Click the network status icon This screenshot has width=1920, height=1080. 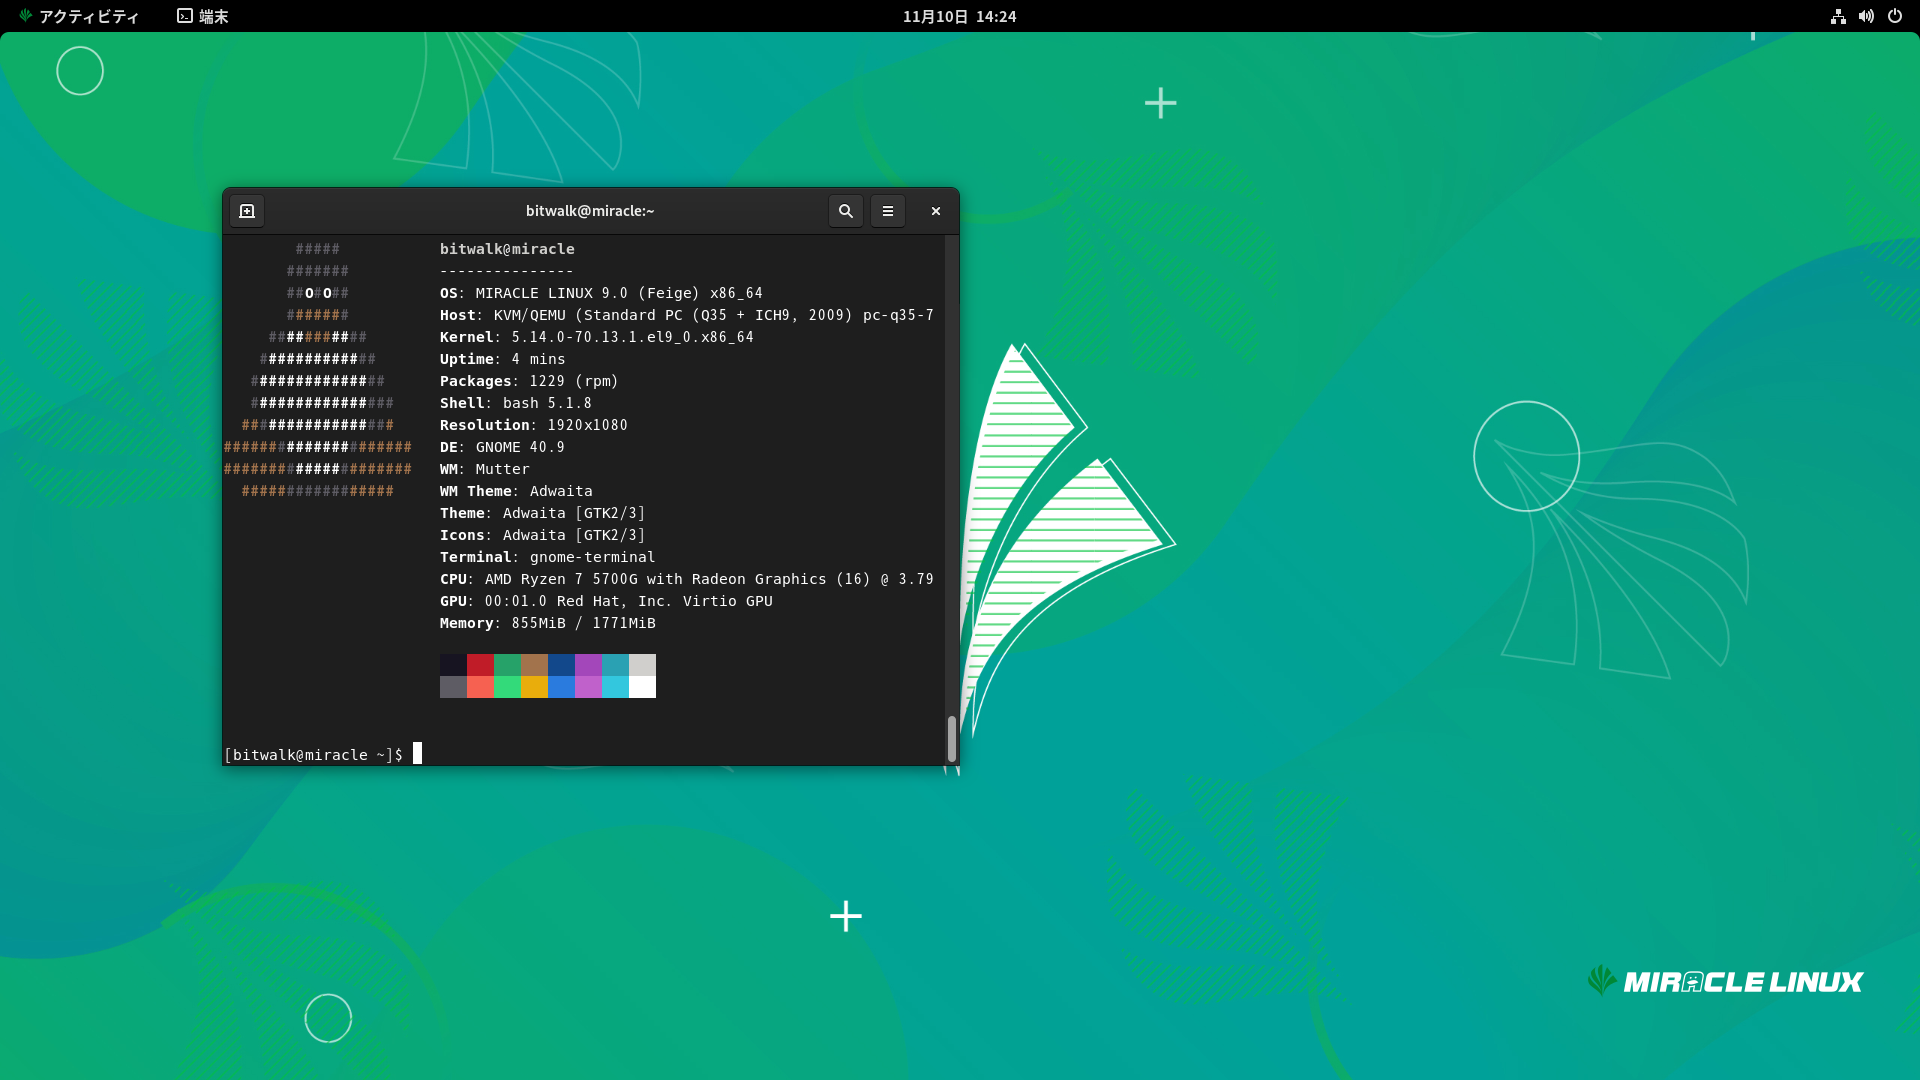[1838, 16]
